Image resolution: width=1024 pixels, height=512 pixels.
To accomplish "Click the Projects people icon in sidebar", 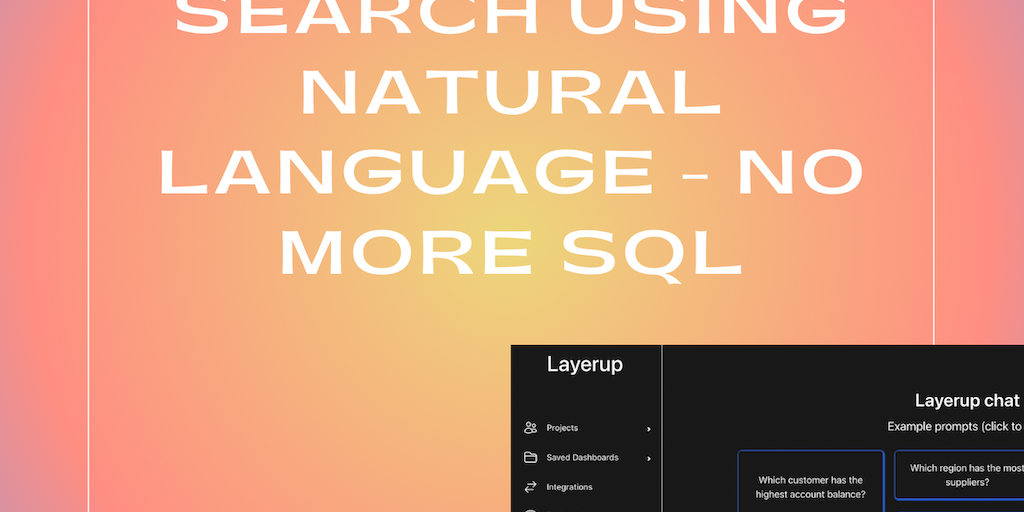I will pos(530,428).
